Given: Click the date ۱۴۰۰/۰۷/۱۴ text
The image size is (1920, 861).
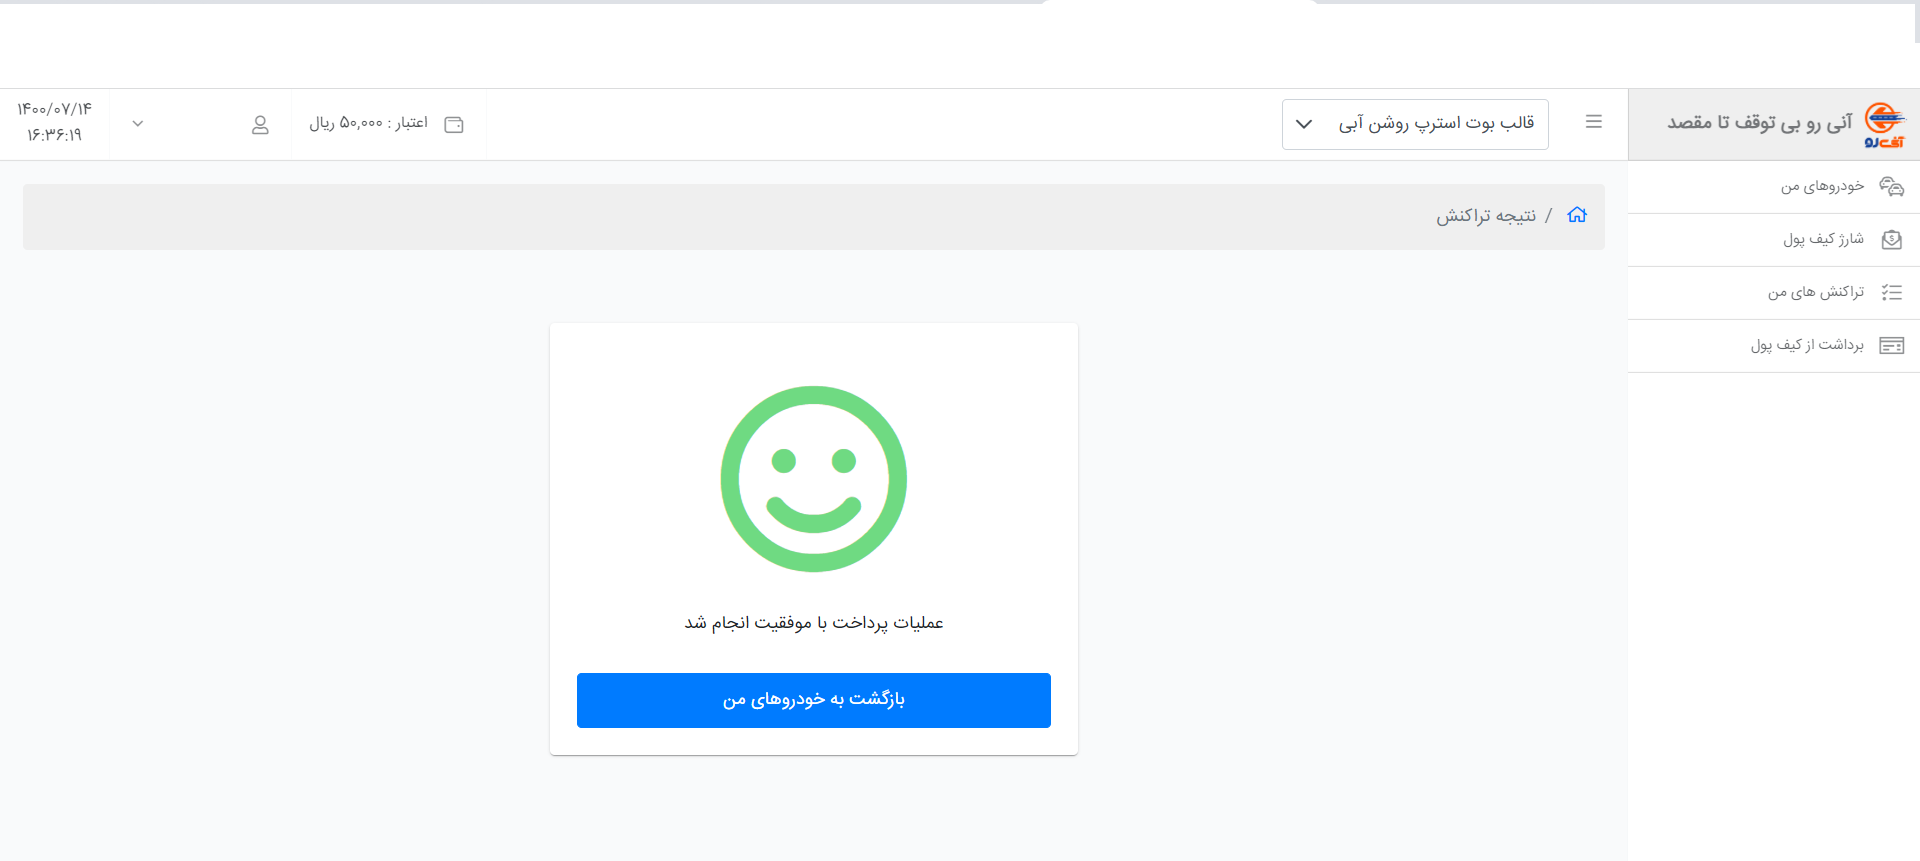Looking at the screenshot, I should click(x=54, y=109).
